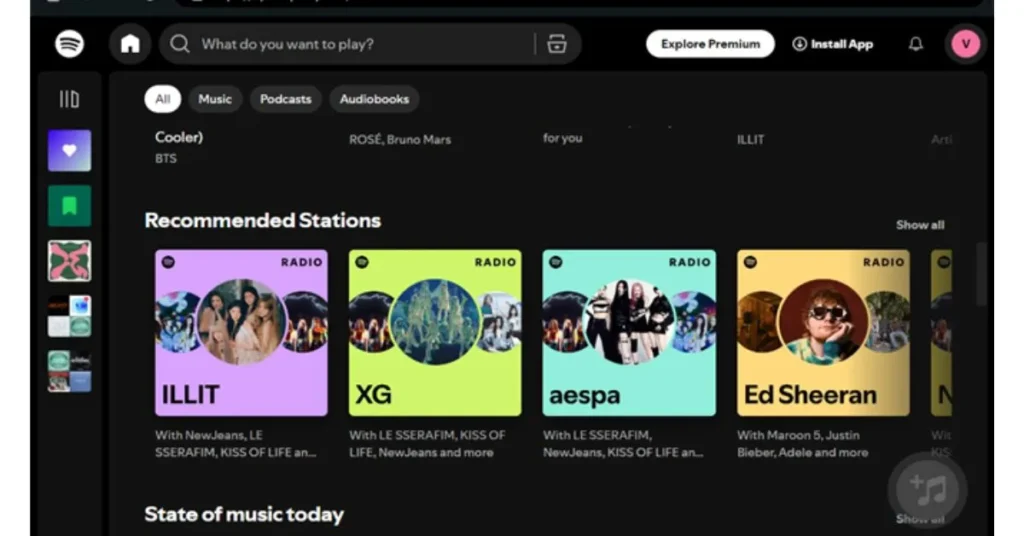Click 'With LE SSERAFIM, KISS OF LIFE, NewJeans' description
Image resolution: width=1024 pixels, height=536 pixels.
427,444
